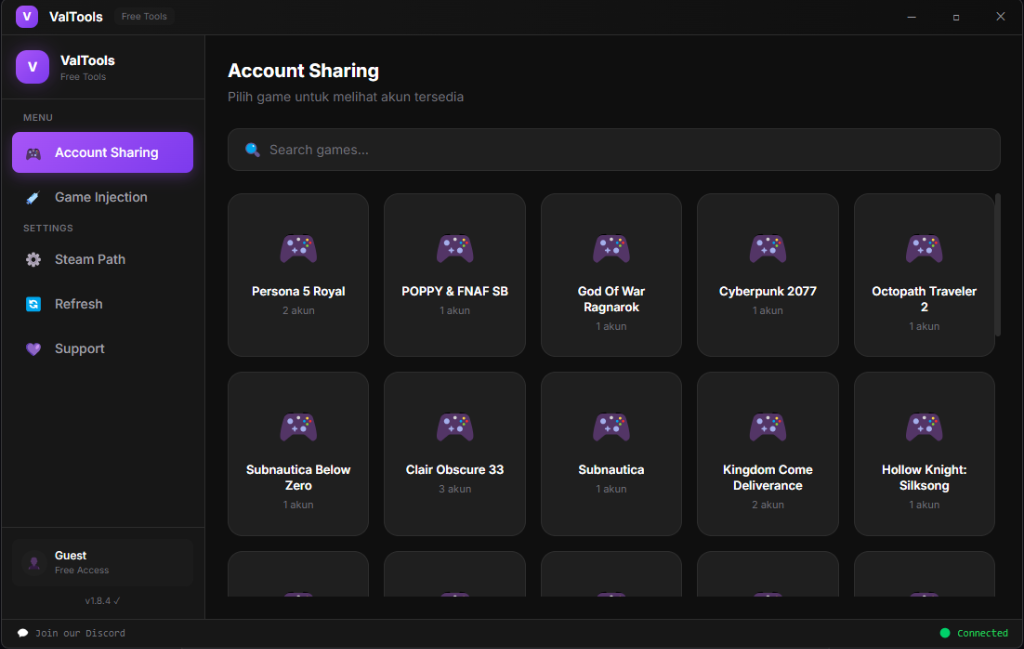
Task: Click the Game Injection brush icon
Action: 32,197
